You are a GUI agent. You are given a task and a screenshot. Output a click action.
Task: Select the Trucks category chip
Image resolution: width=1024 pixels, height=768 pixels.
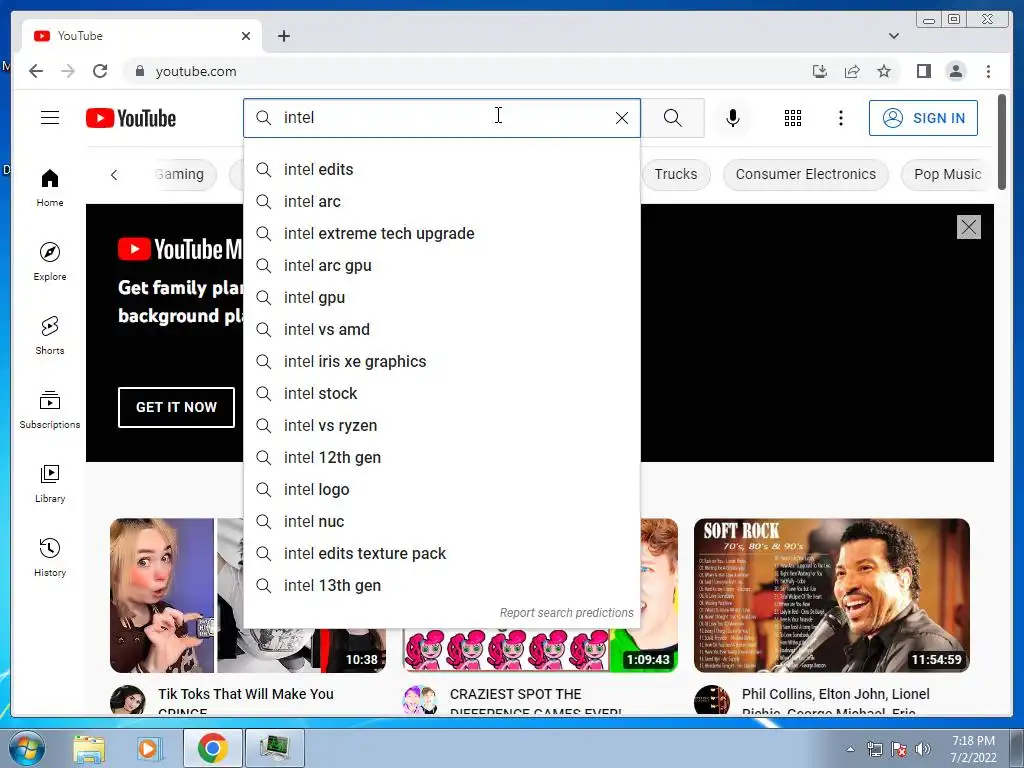(x=675, y=174)
